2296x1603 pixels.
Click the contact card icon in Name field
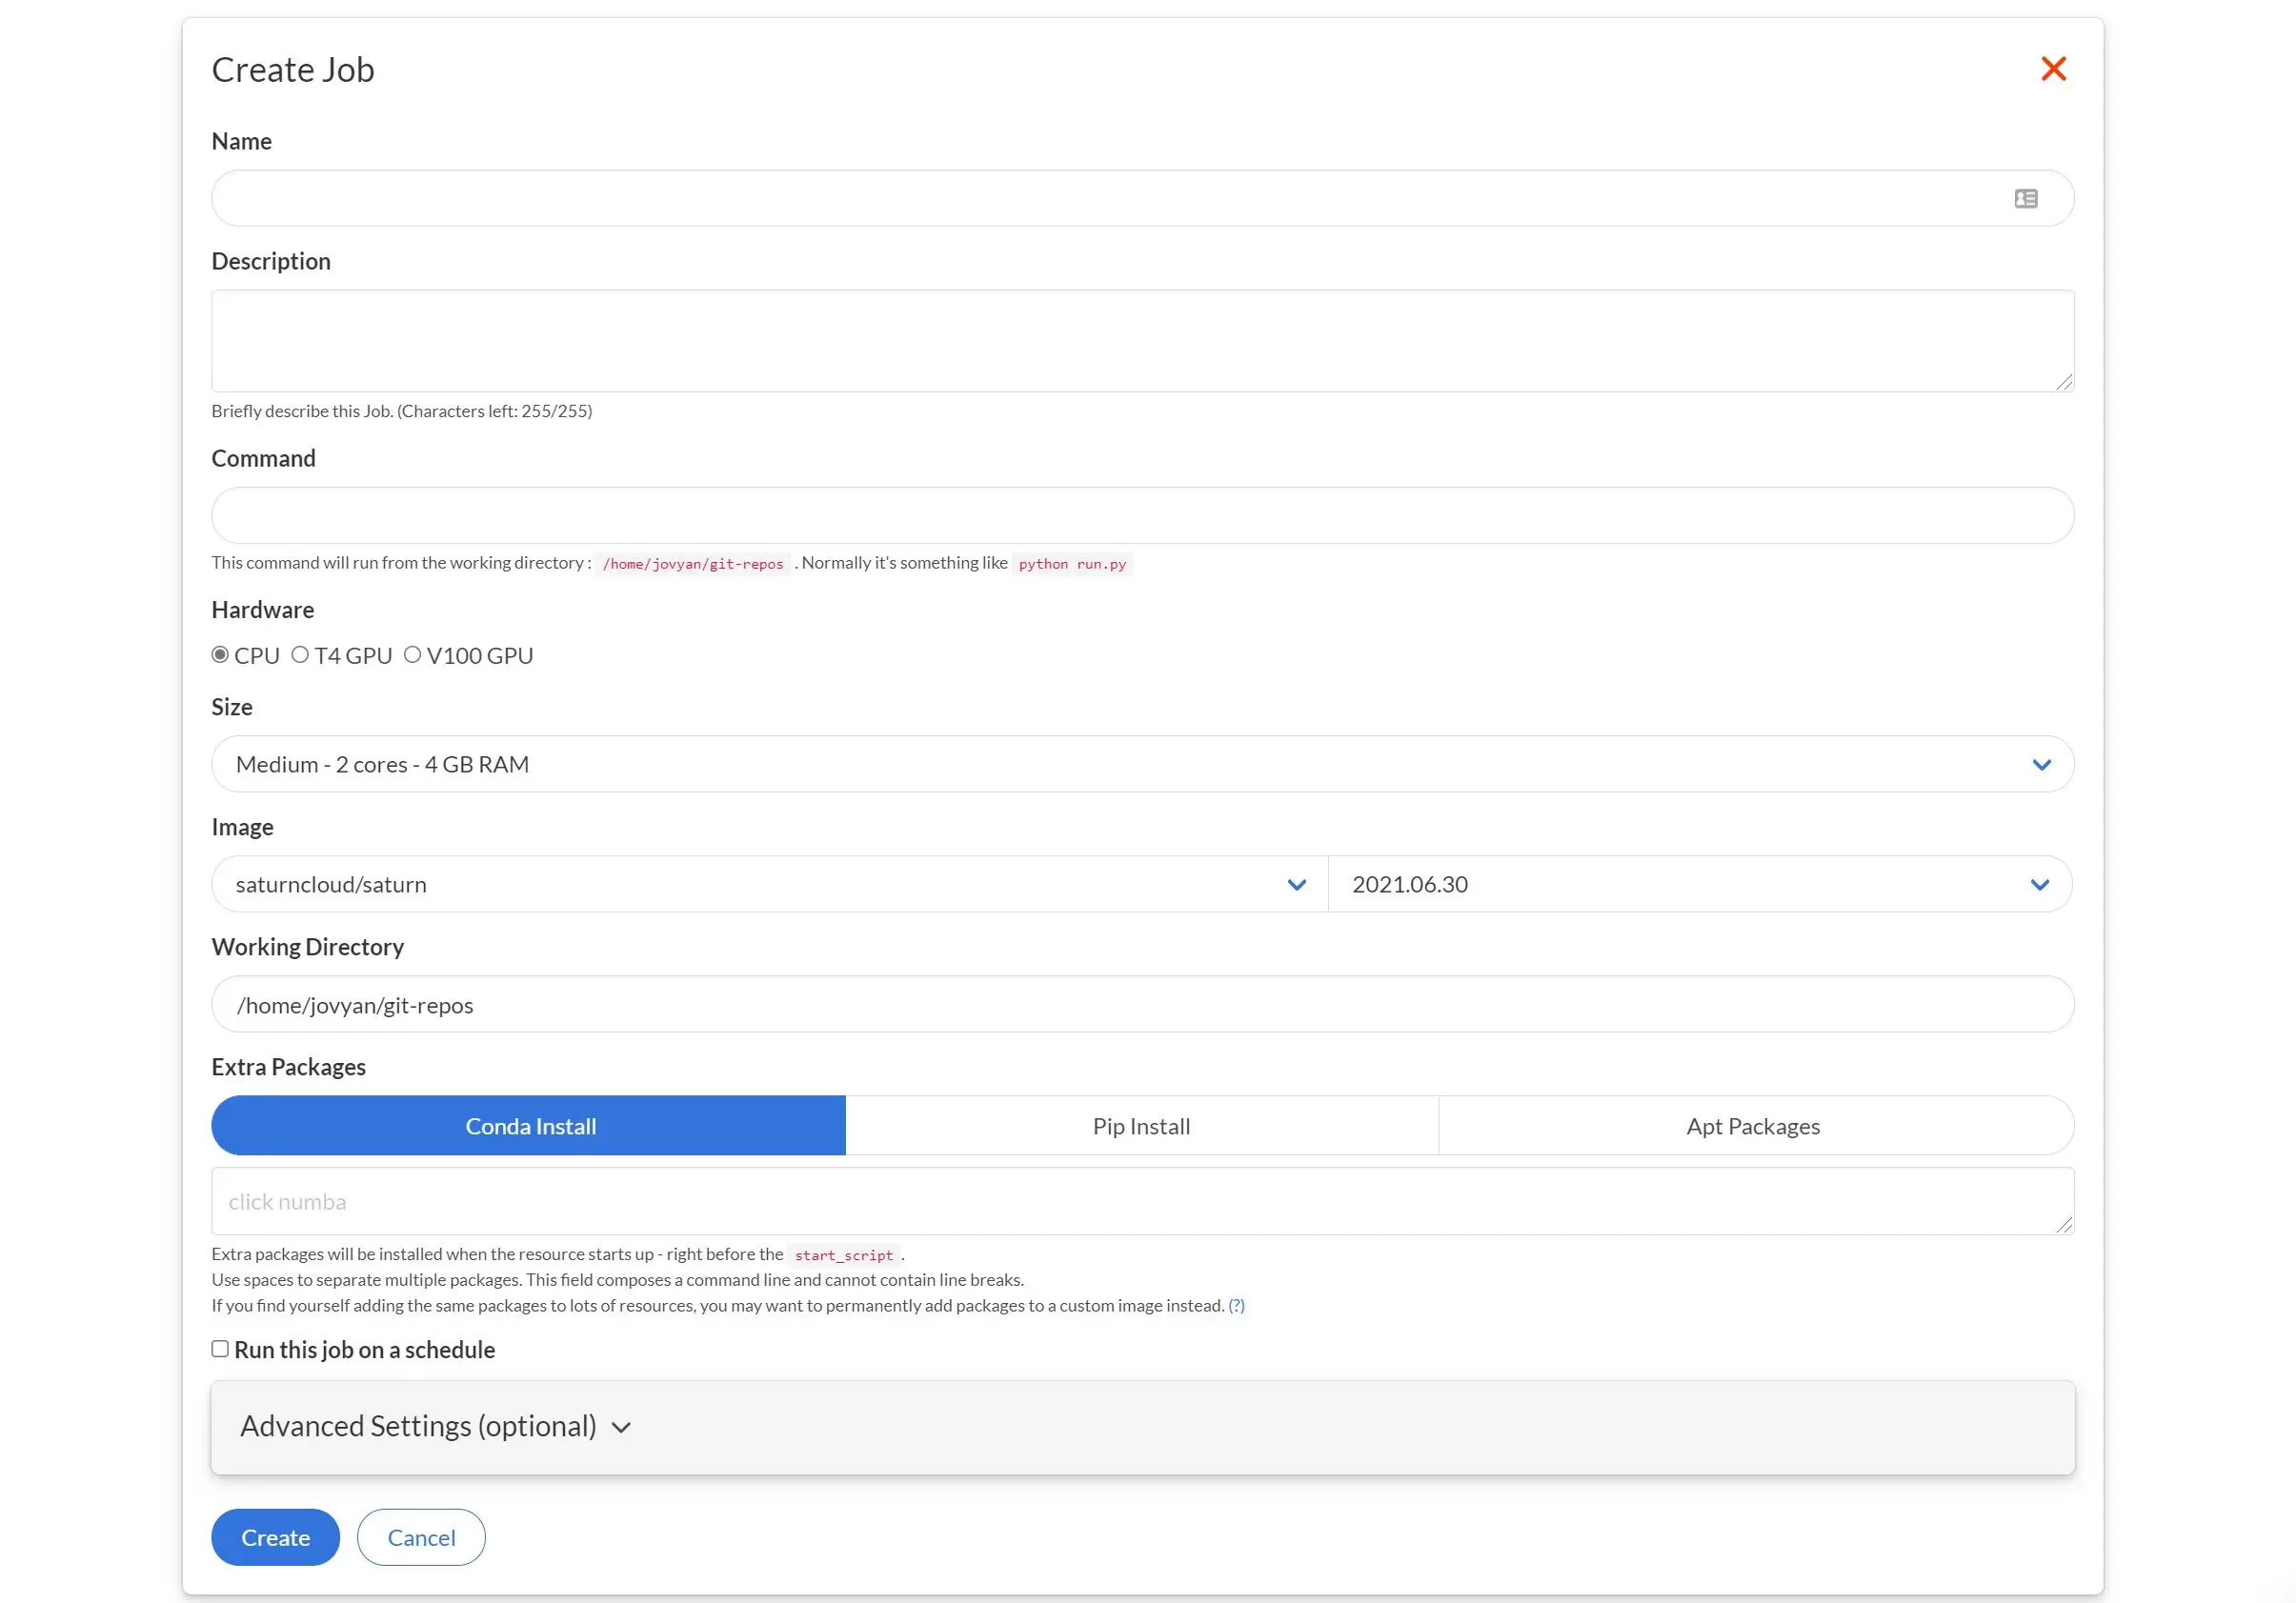point(2026,199)
